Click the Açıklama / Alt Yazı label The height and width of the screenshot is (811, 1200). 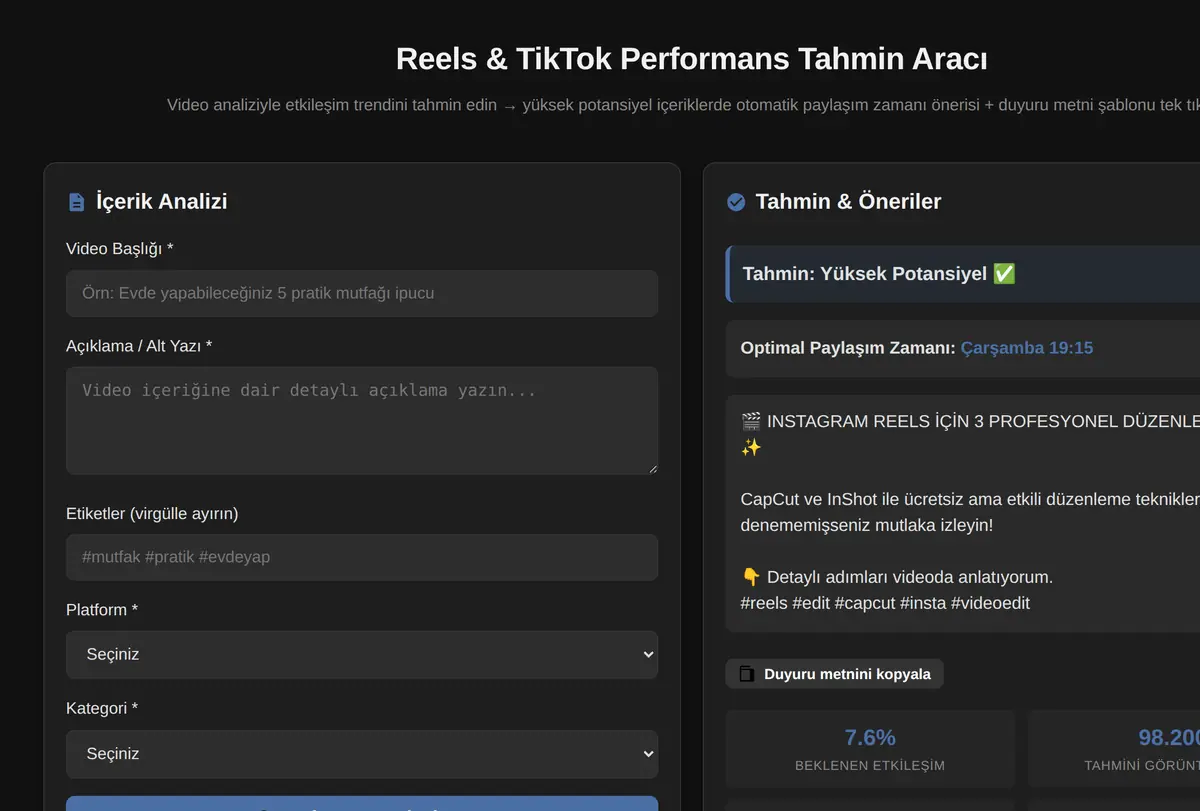coord(139,346)
